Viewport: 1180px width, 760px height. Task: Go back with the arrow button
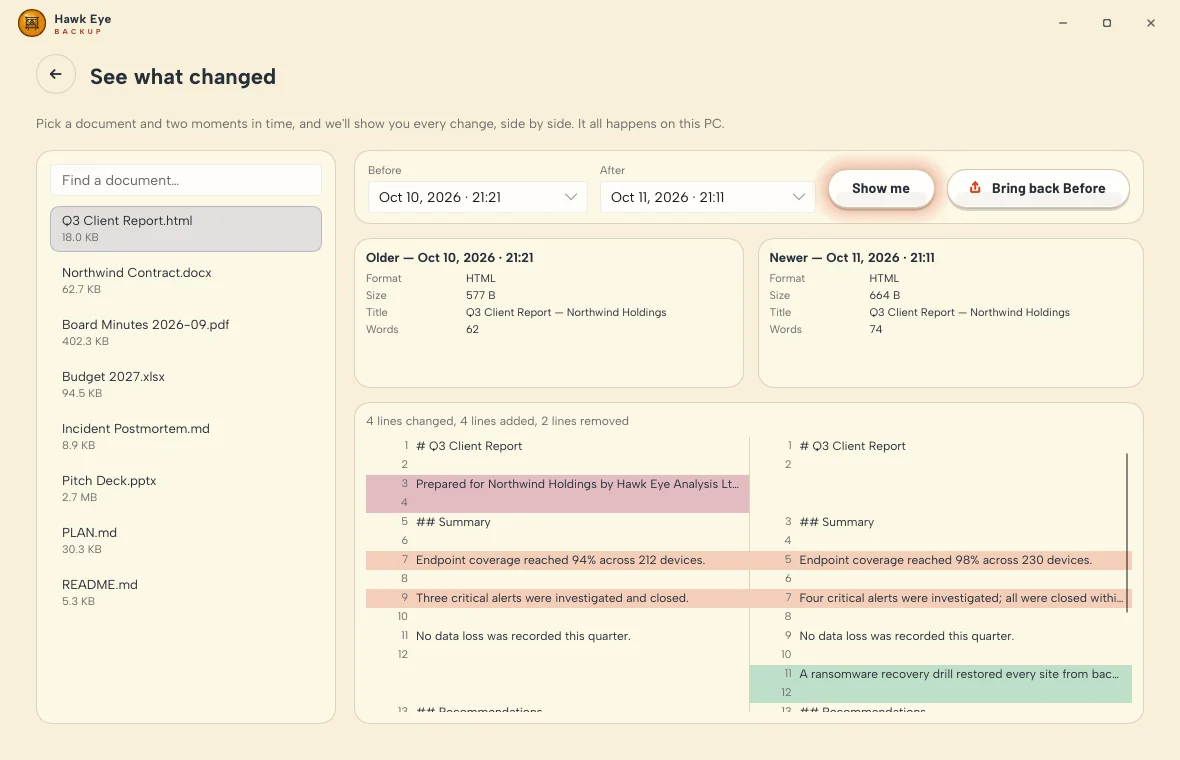point(56,74)
